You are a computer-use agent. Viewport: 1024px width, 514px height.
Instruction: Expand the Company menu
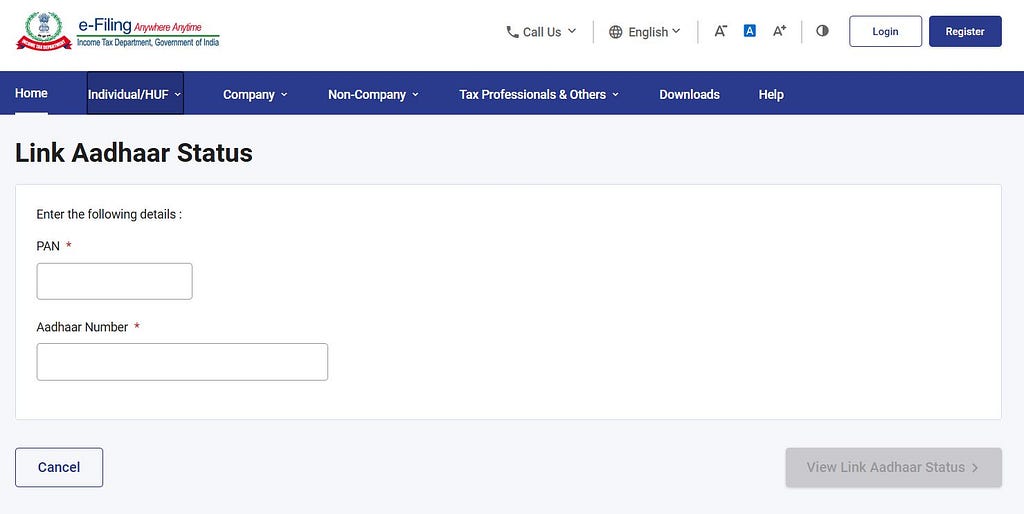tap(255, 95)
